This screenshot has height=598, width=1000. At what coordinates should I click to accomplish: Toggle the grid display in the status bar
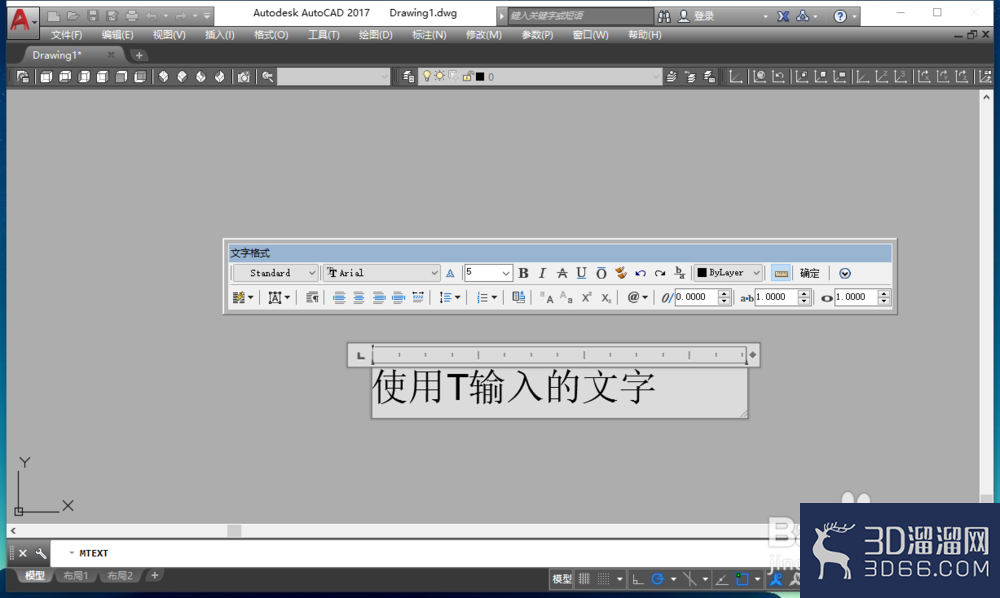tap(585, 579)
